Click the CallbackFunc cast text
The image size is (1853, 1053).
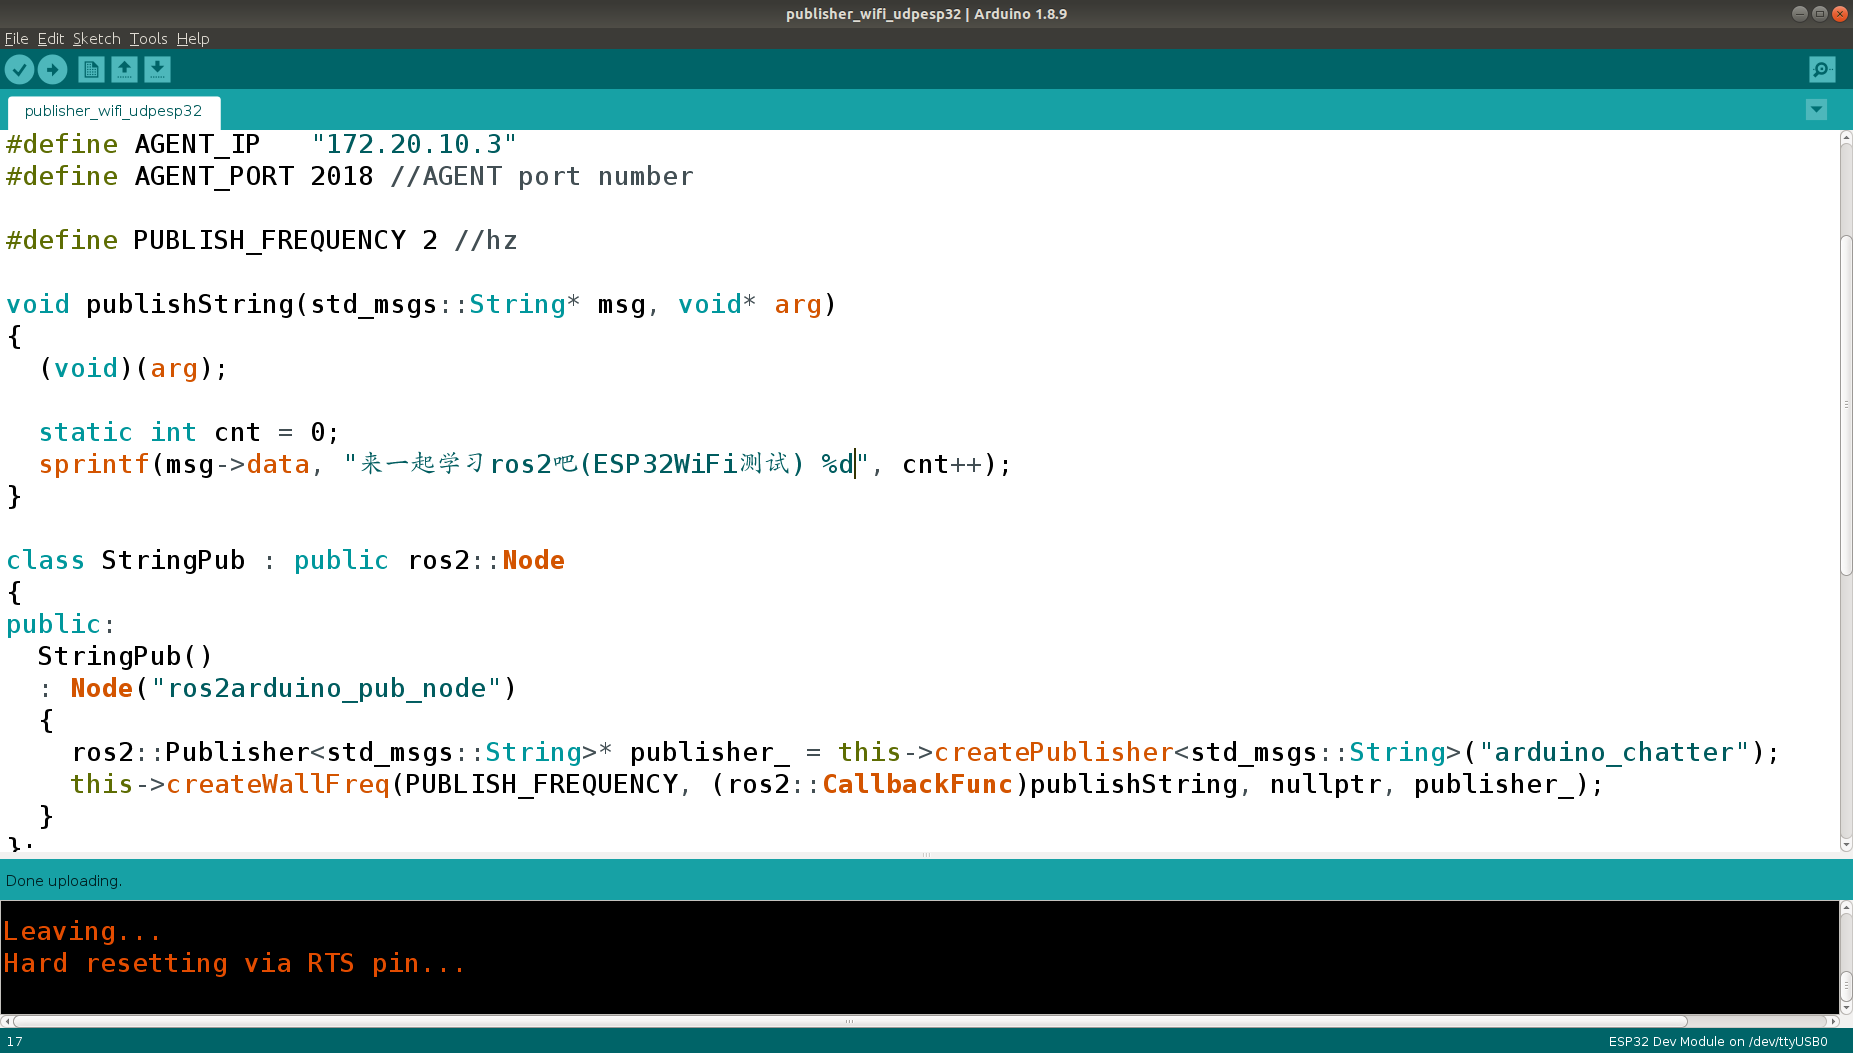click(918, 785)
